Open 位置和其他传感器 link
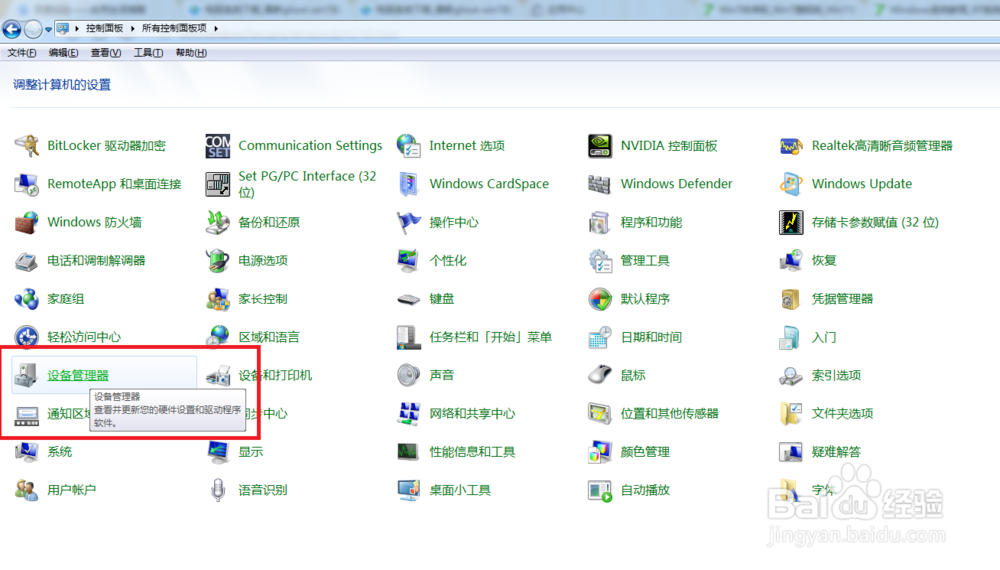This screenshot has height=570, width=1000. tap(670, 414)
